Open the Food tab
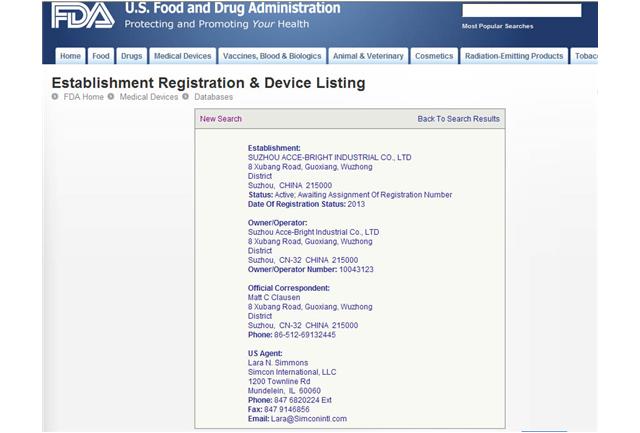 (x=101, y=56)
